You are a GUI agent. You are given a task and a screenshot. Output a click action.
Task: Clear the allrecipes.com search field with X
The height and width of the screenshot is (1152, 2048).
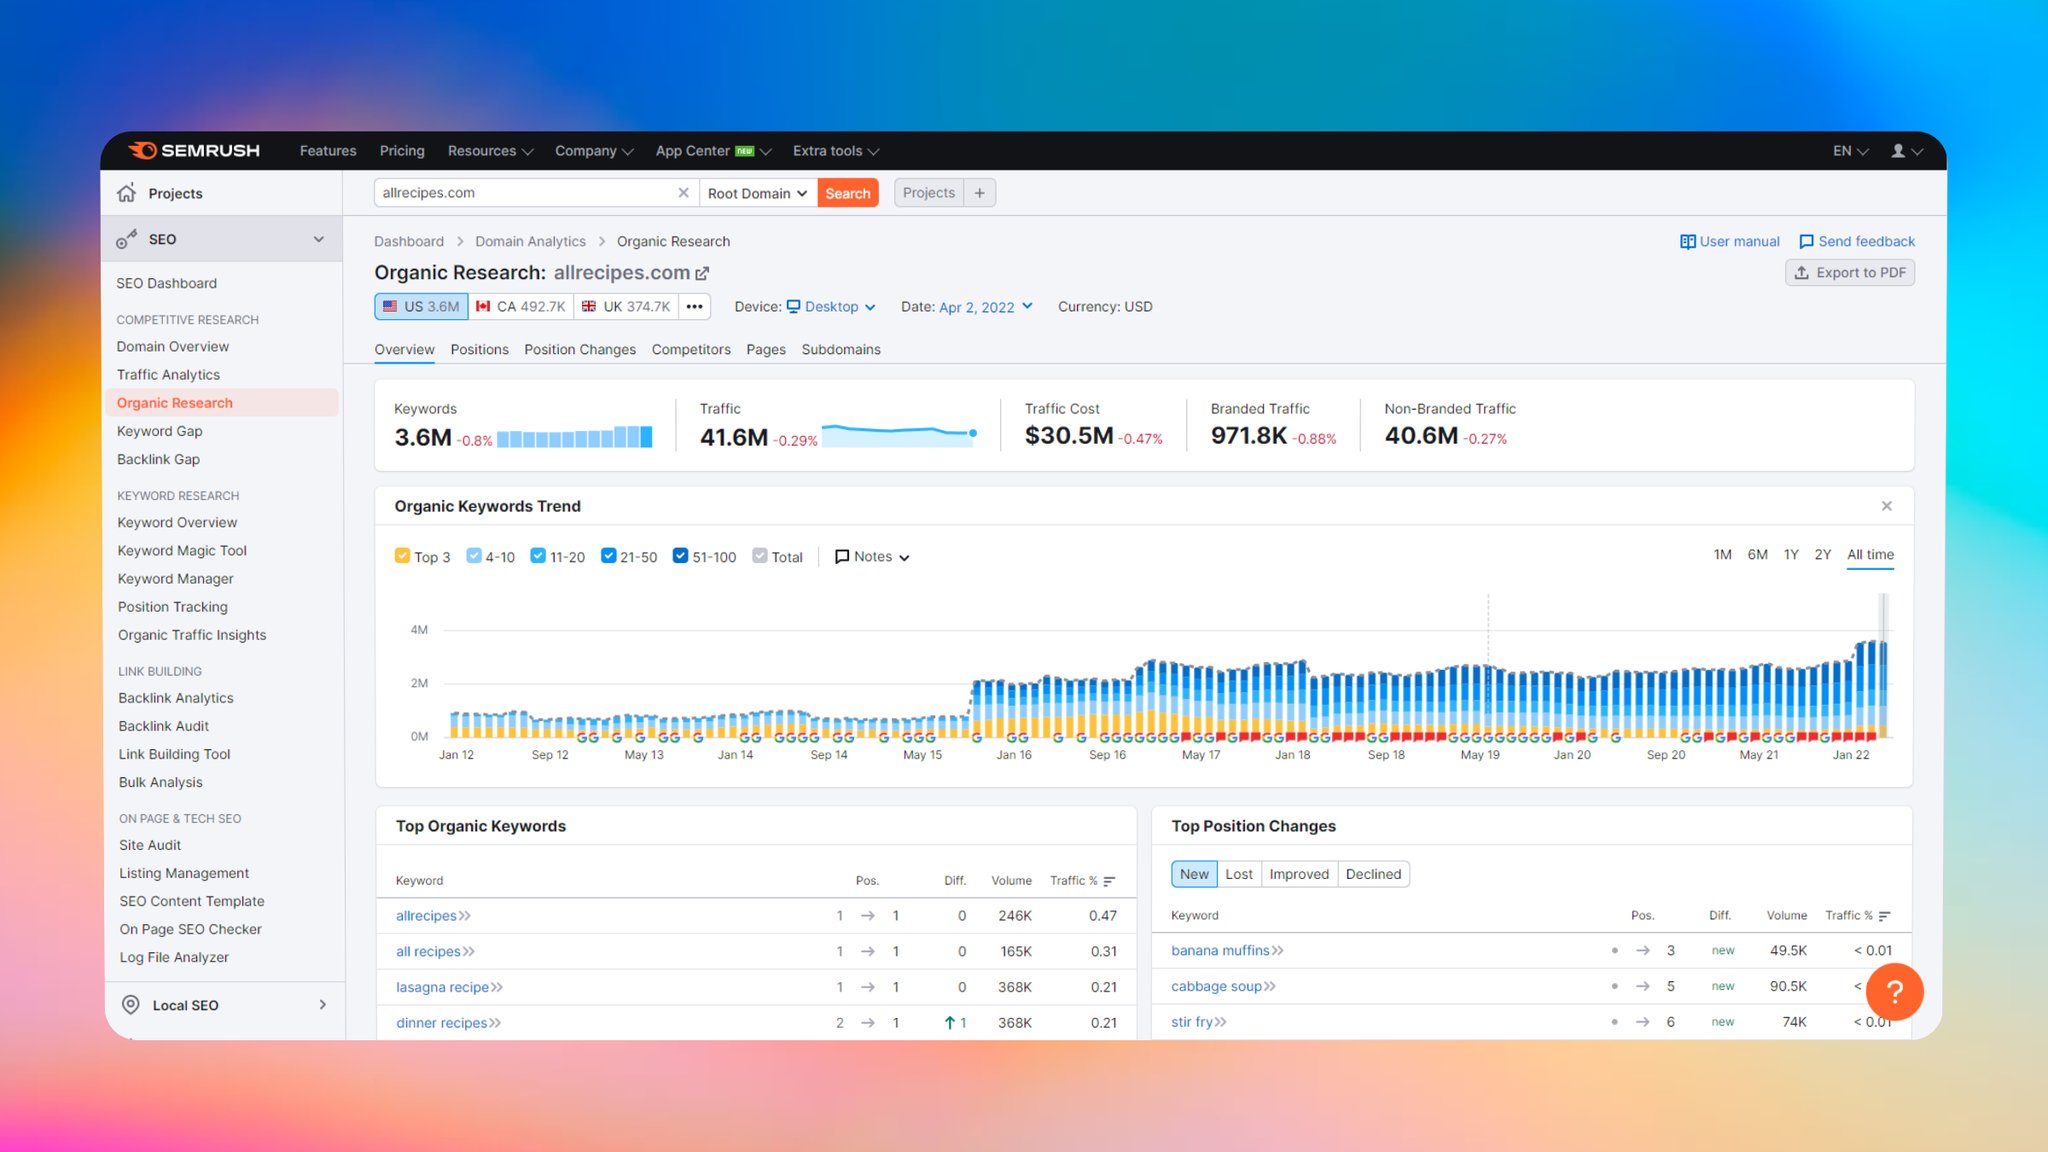click(683, 193)
